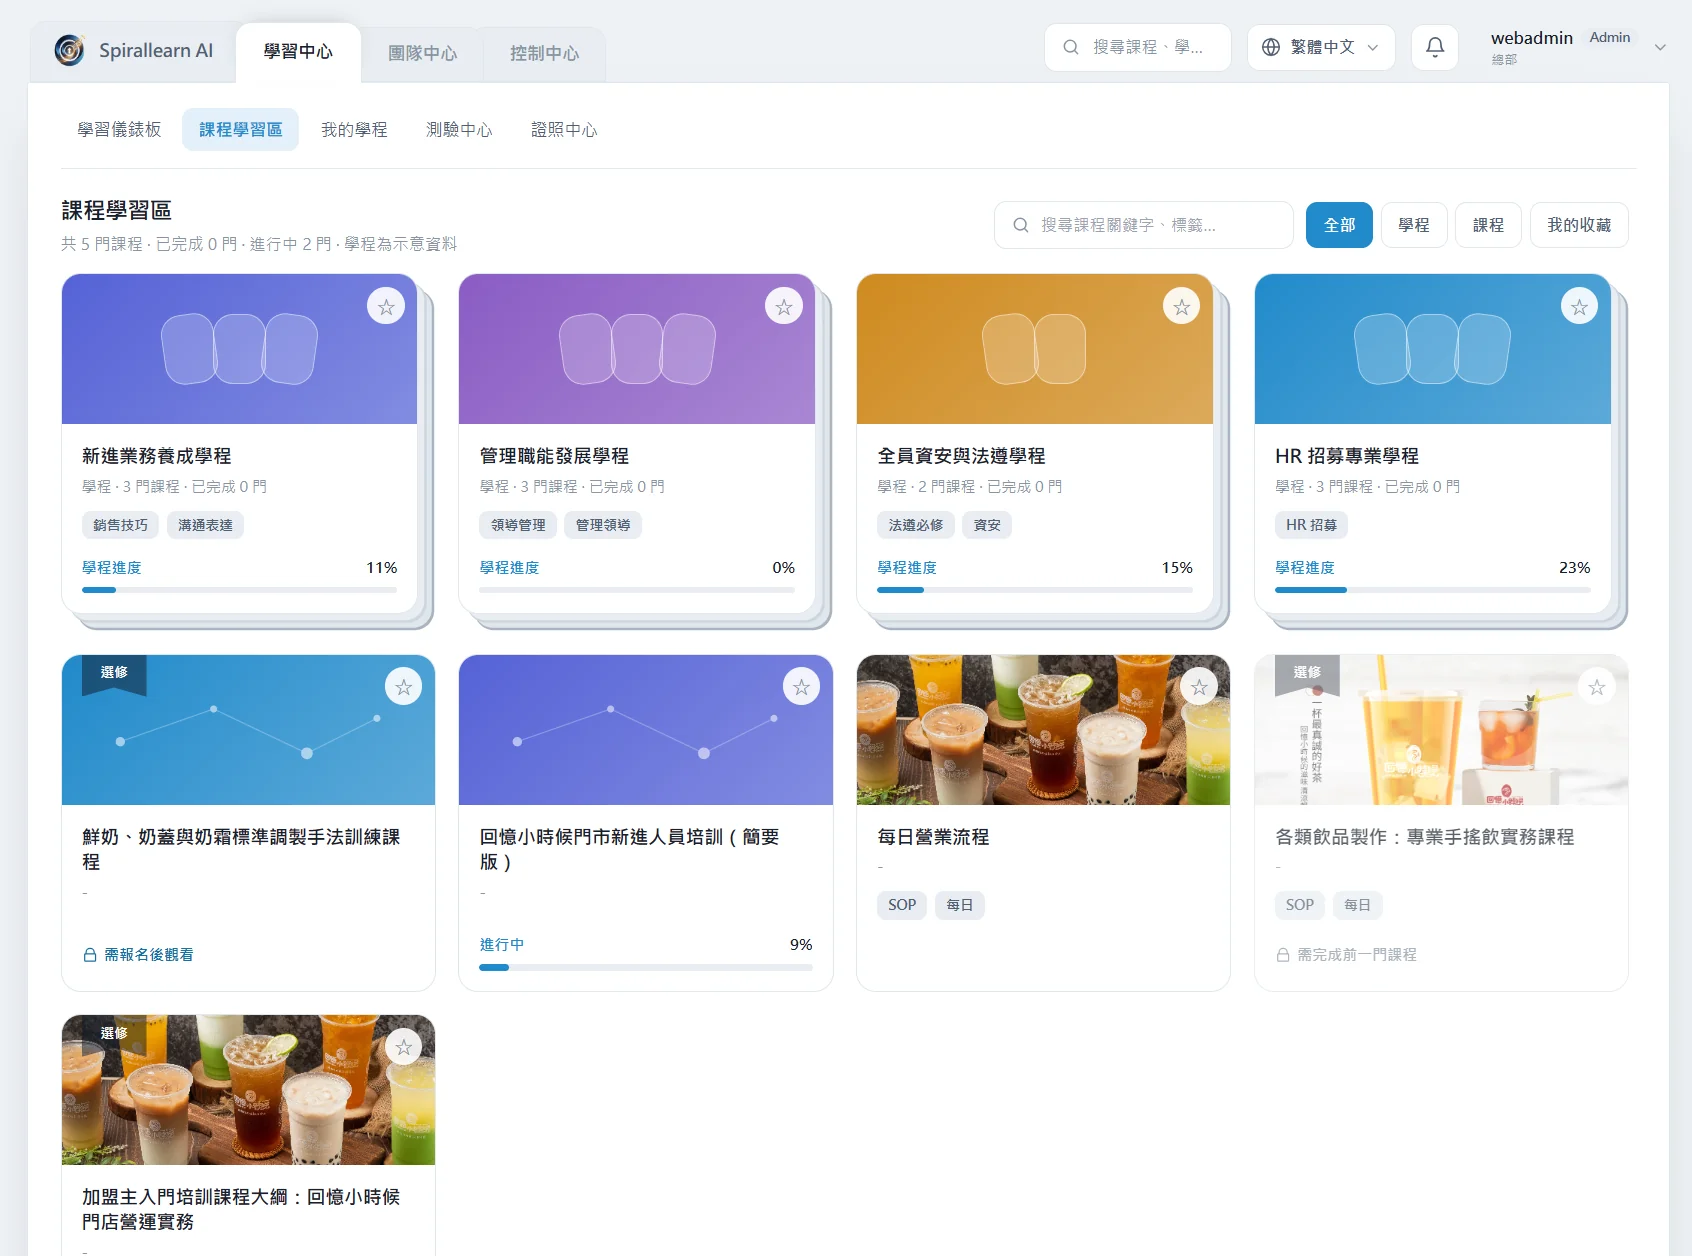Click the 進行中 9% progress bar
Screen dimensions: 1692x1256
click(646, 967)
